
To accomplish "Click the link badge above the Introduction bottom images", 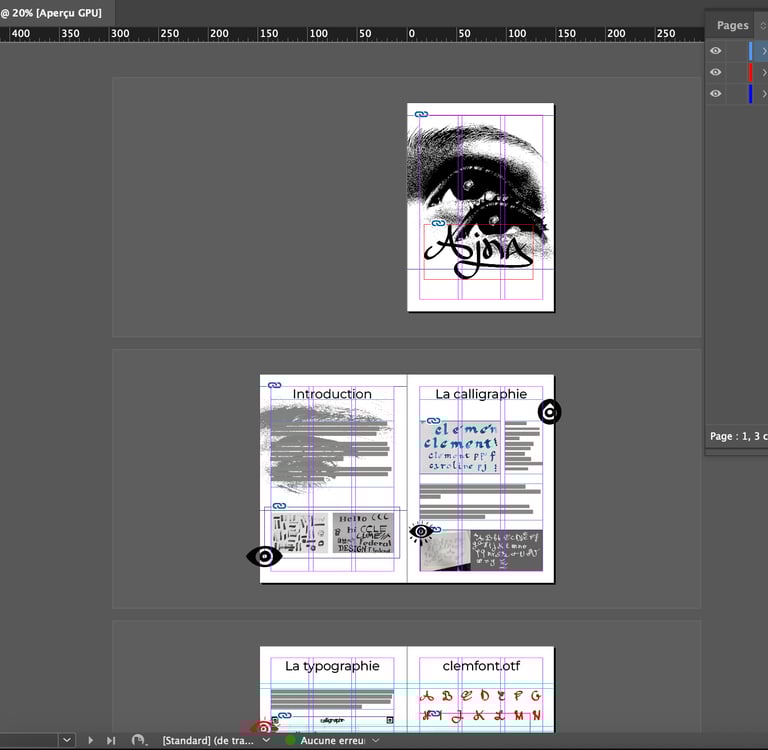I will (279, 506).
